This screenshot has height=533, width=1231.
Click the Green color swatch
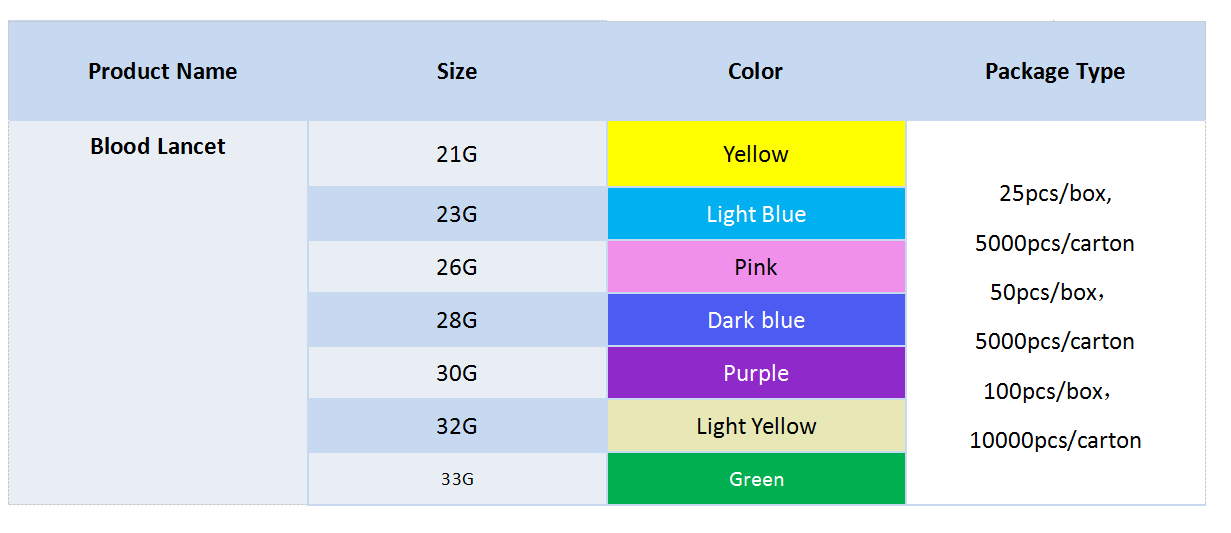pos(756,479)
